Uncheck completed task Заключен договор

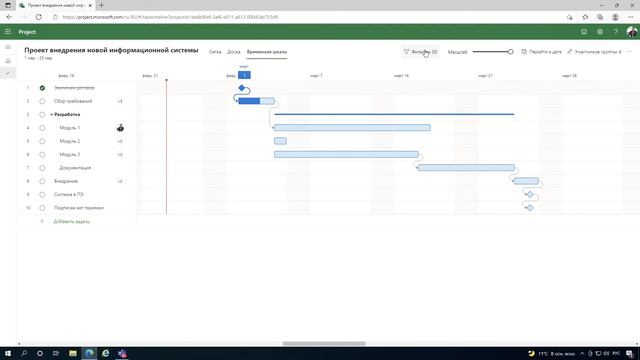point(42,88)
